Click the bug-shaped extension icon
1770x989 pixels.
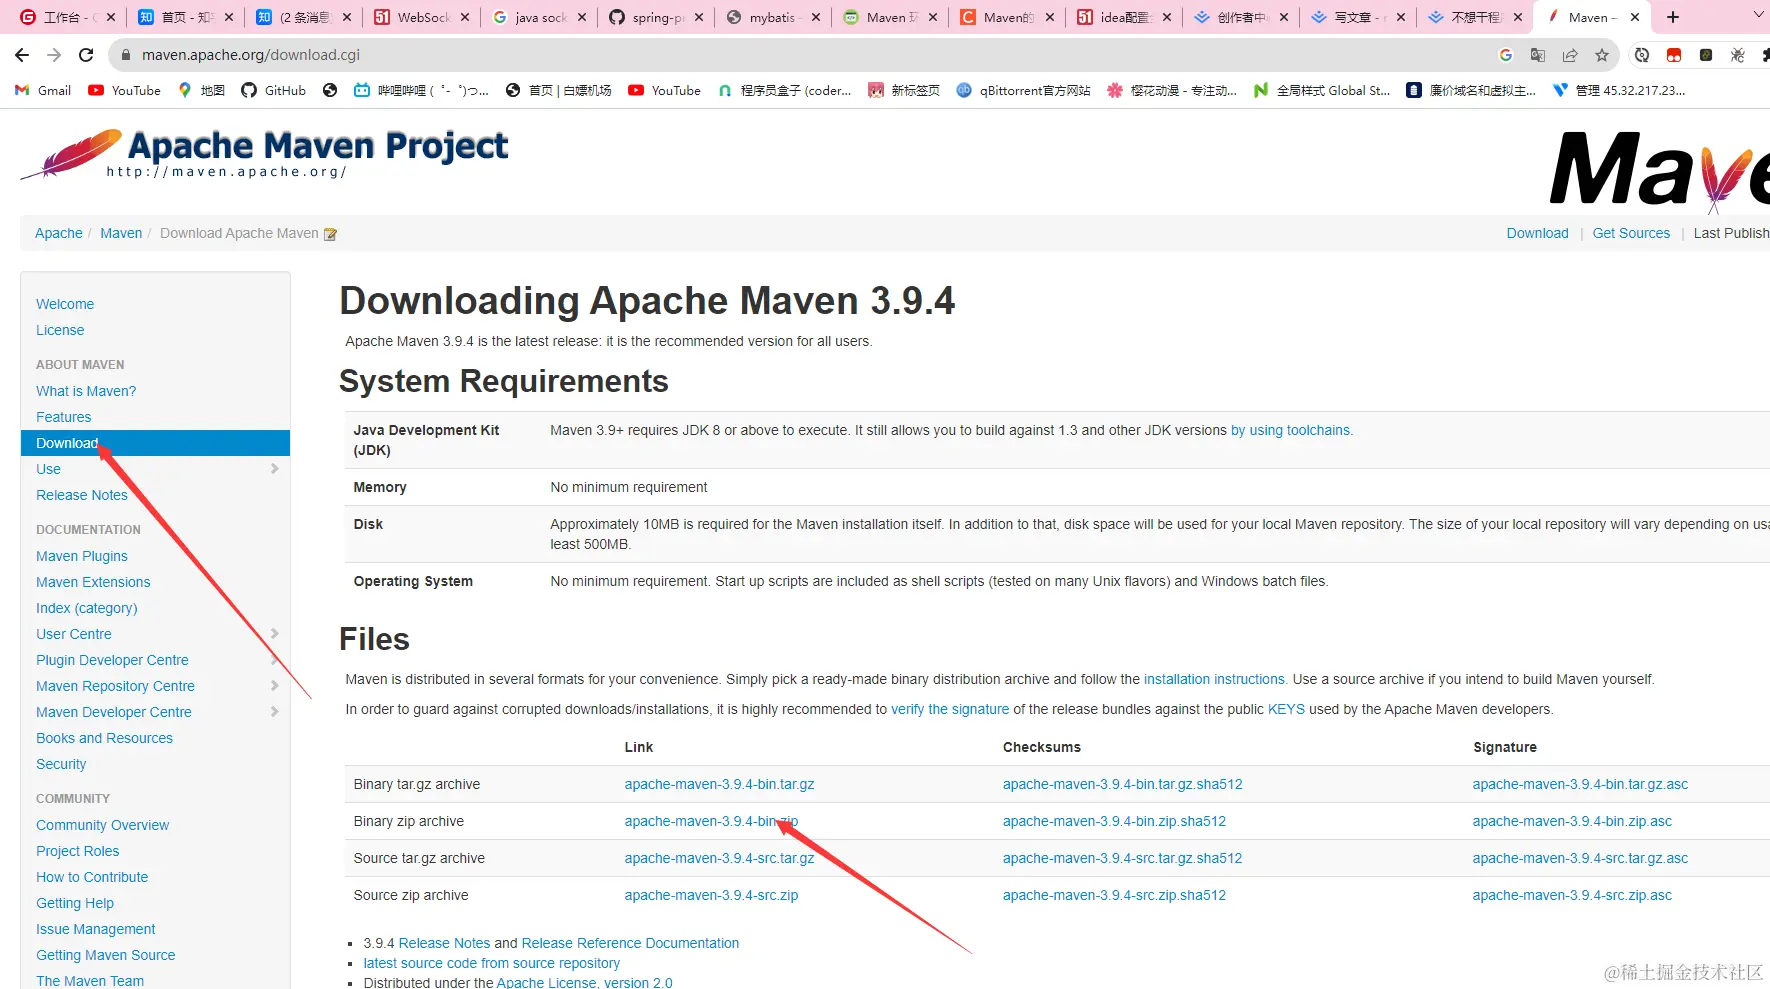pos(1738,55)
